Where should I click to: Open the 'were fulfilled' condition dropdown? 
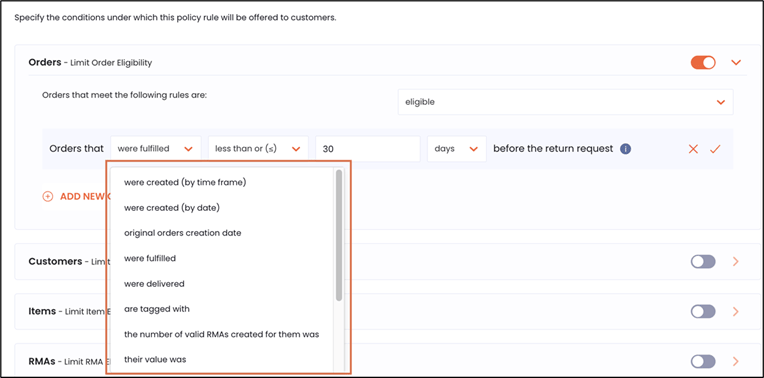click(x=156, y=149)
